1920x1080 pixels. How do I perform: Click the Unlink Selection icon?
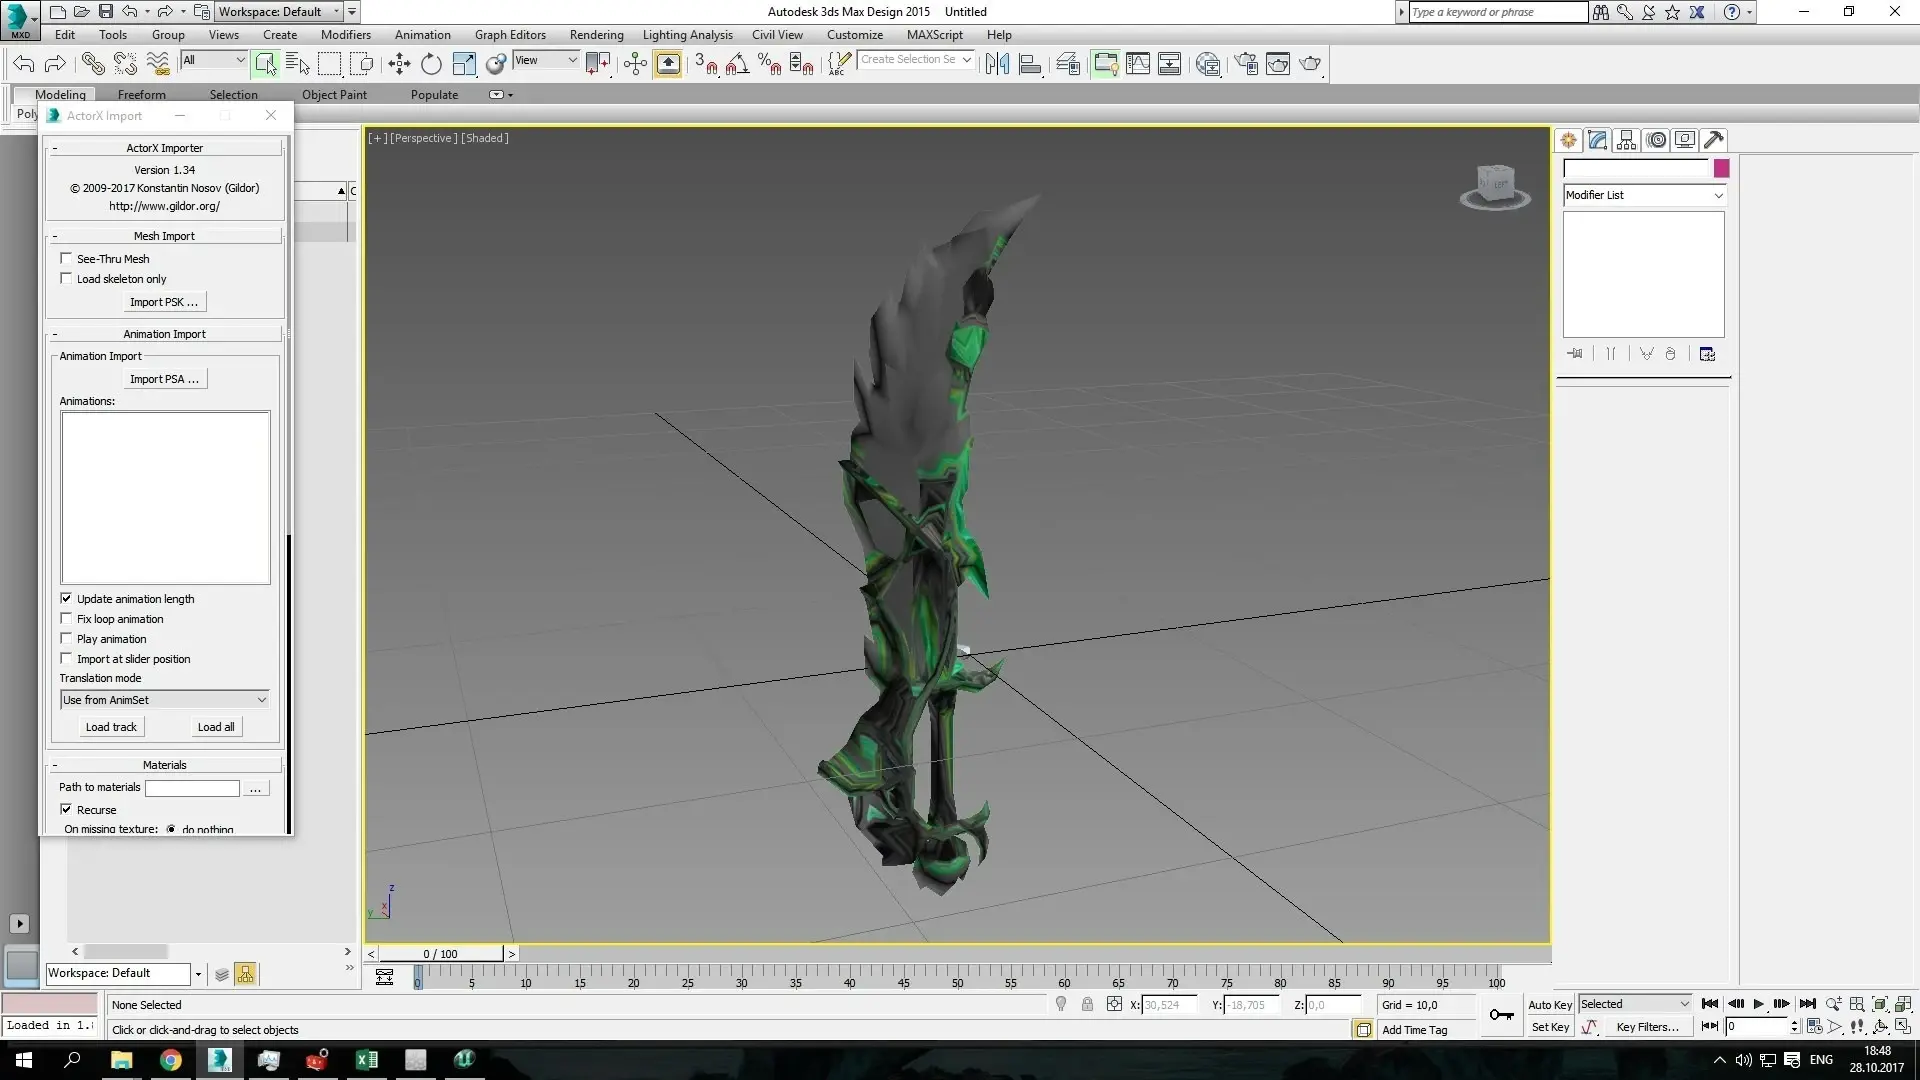coord(125,64)
